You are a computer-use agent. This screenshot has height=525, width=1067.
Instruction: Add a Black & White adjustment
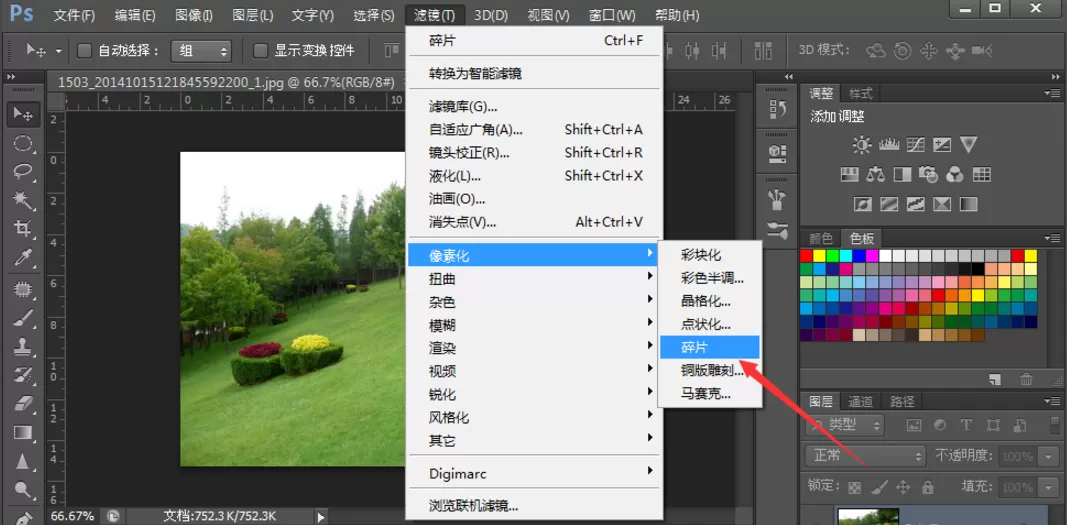coord(902,174)
